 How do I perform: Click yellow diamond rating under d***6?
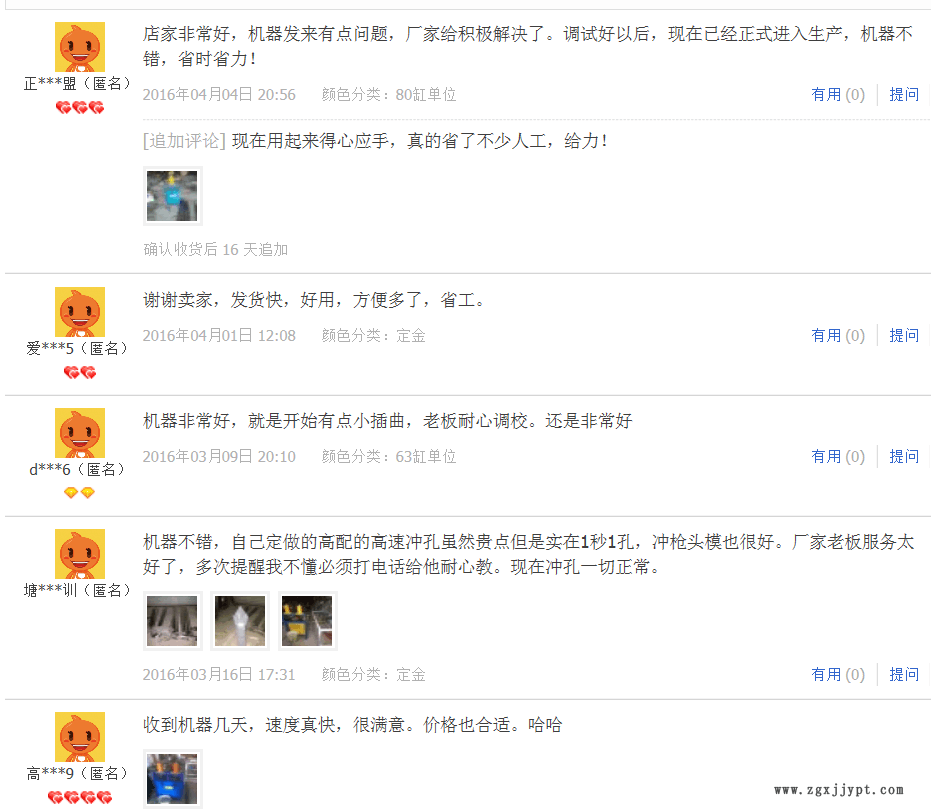pyautogui.click(x=80, y=493)
